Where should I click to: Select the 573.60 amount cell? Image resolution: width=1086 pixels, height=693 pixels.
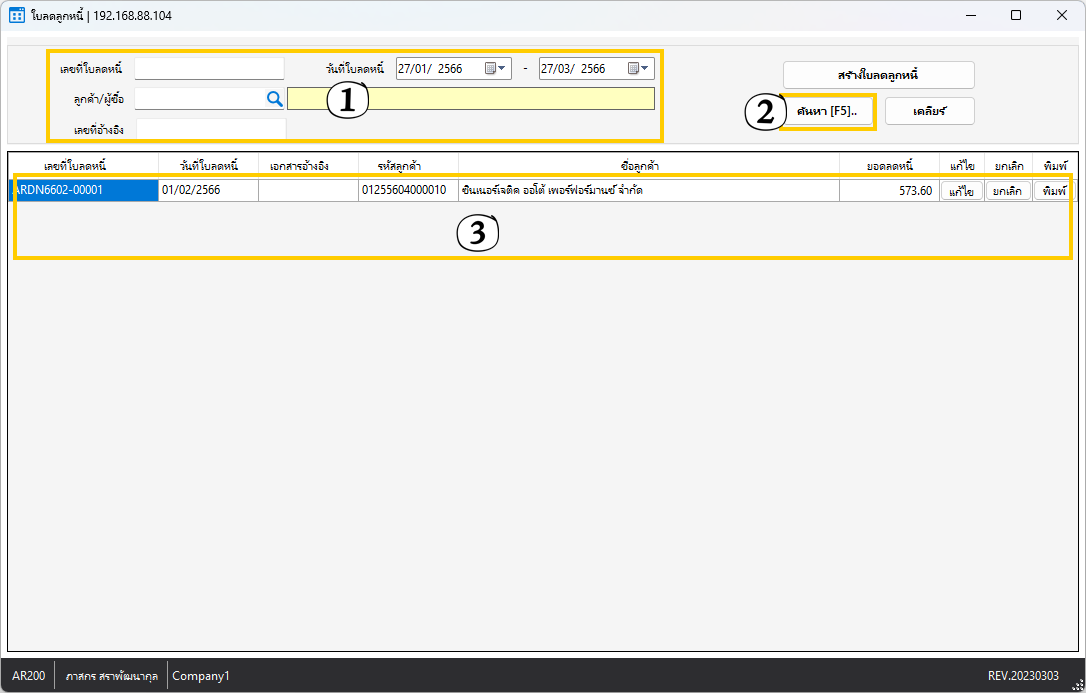click(888, 191)
